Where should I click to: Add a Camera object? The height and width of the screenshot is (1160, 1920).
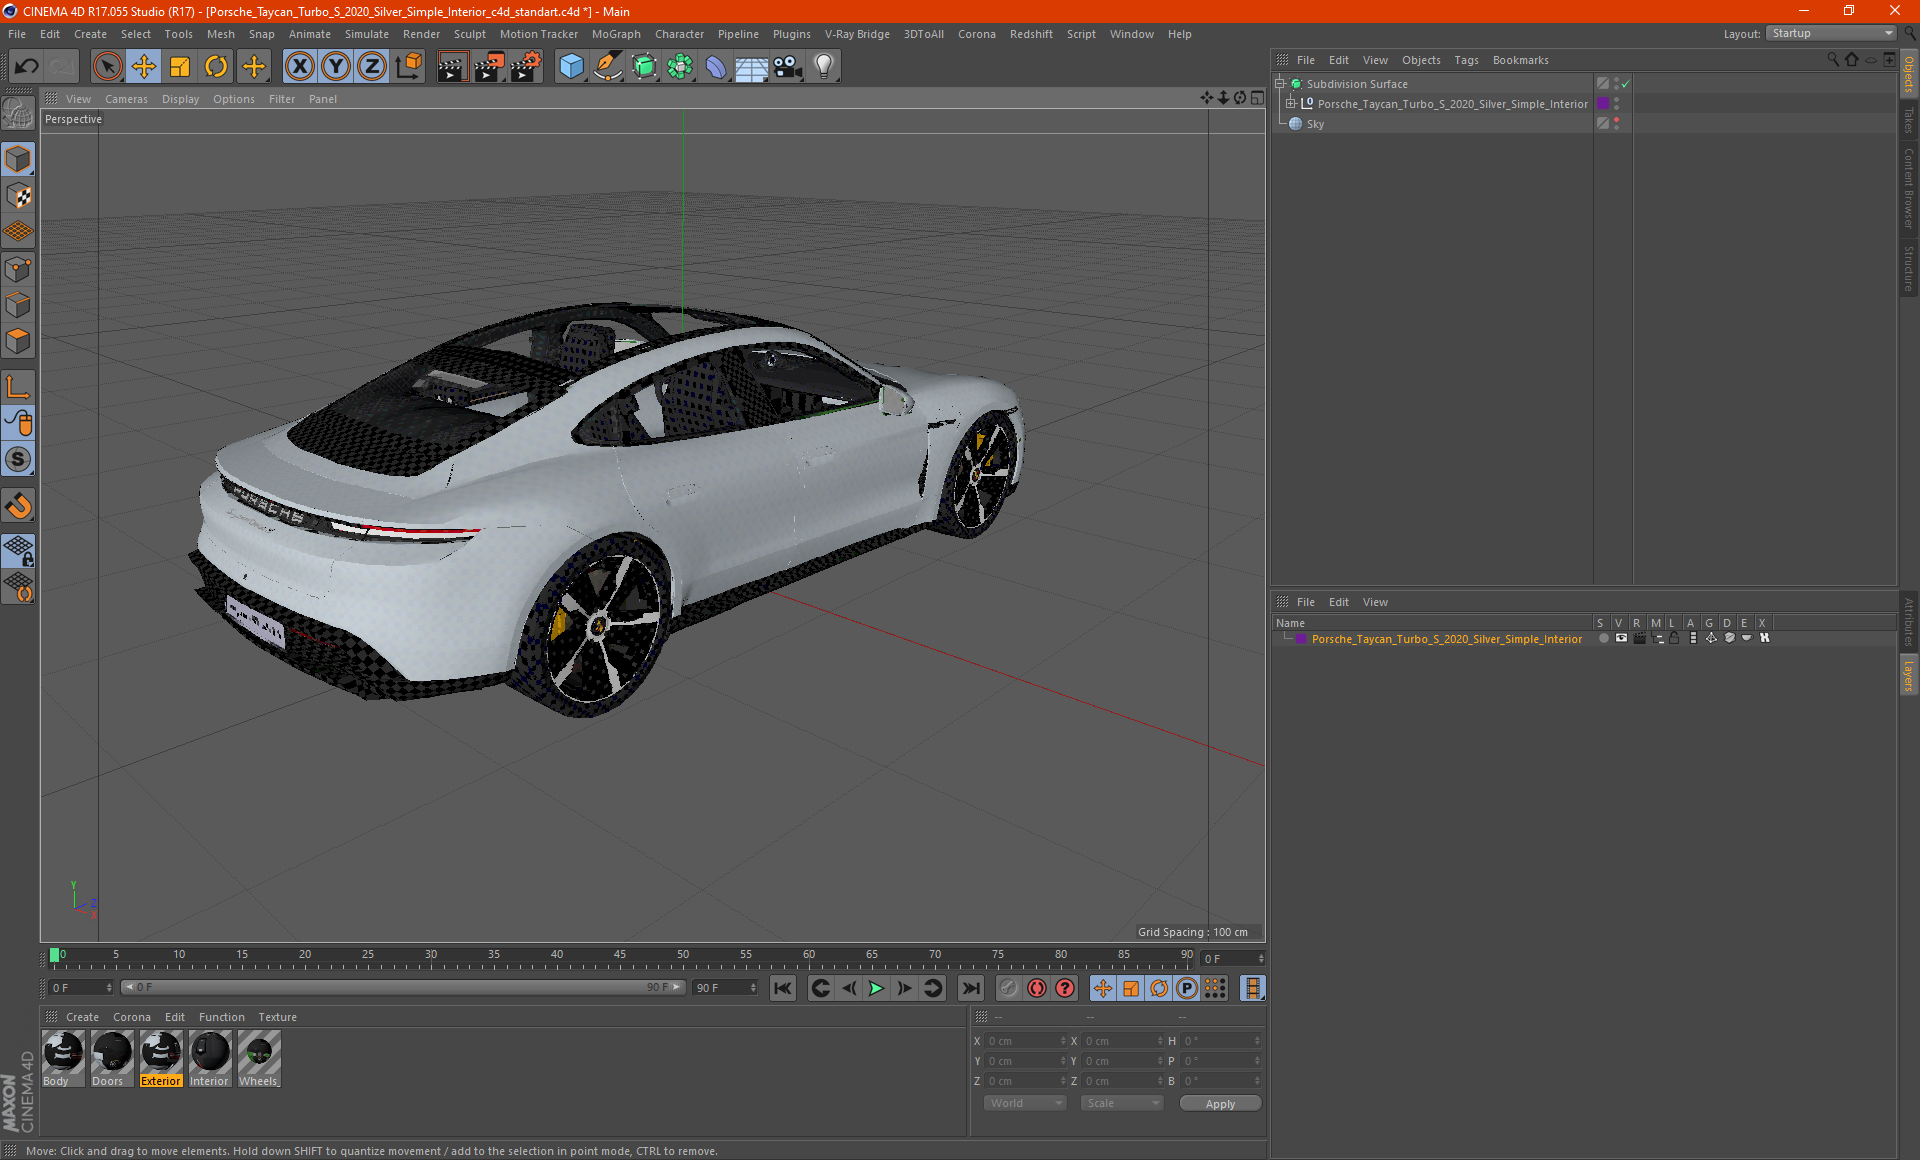pyautogui.click(x=788, y=67)
